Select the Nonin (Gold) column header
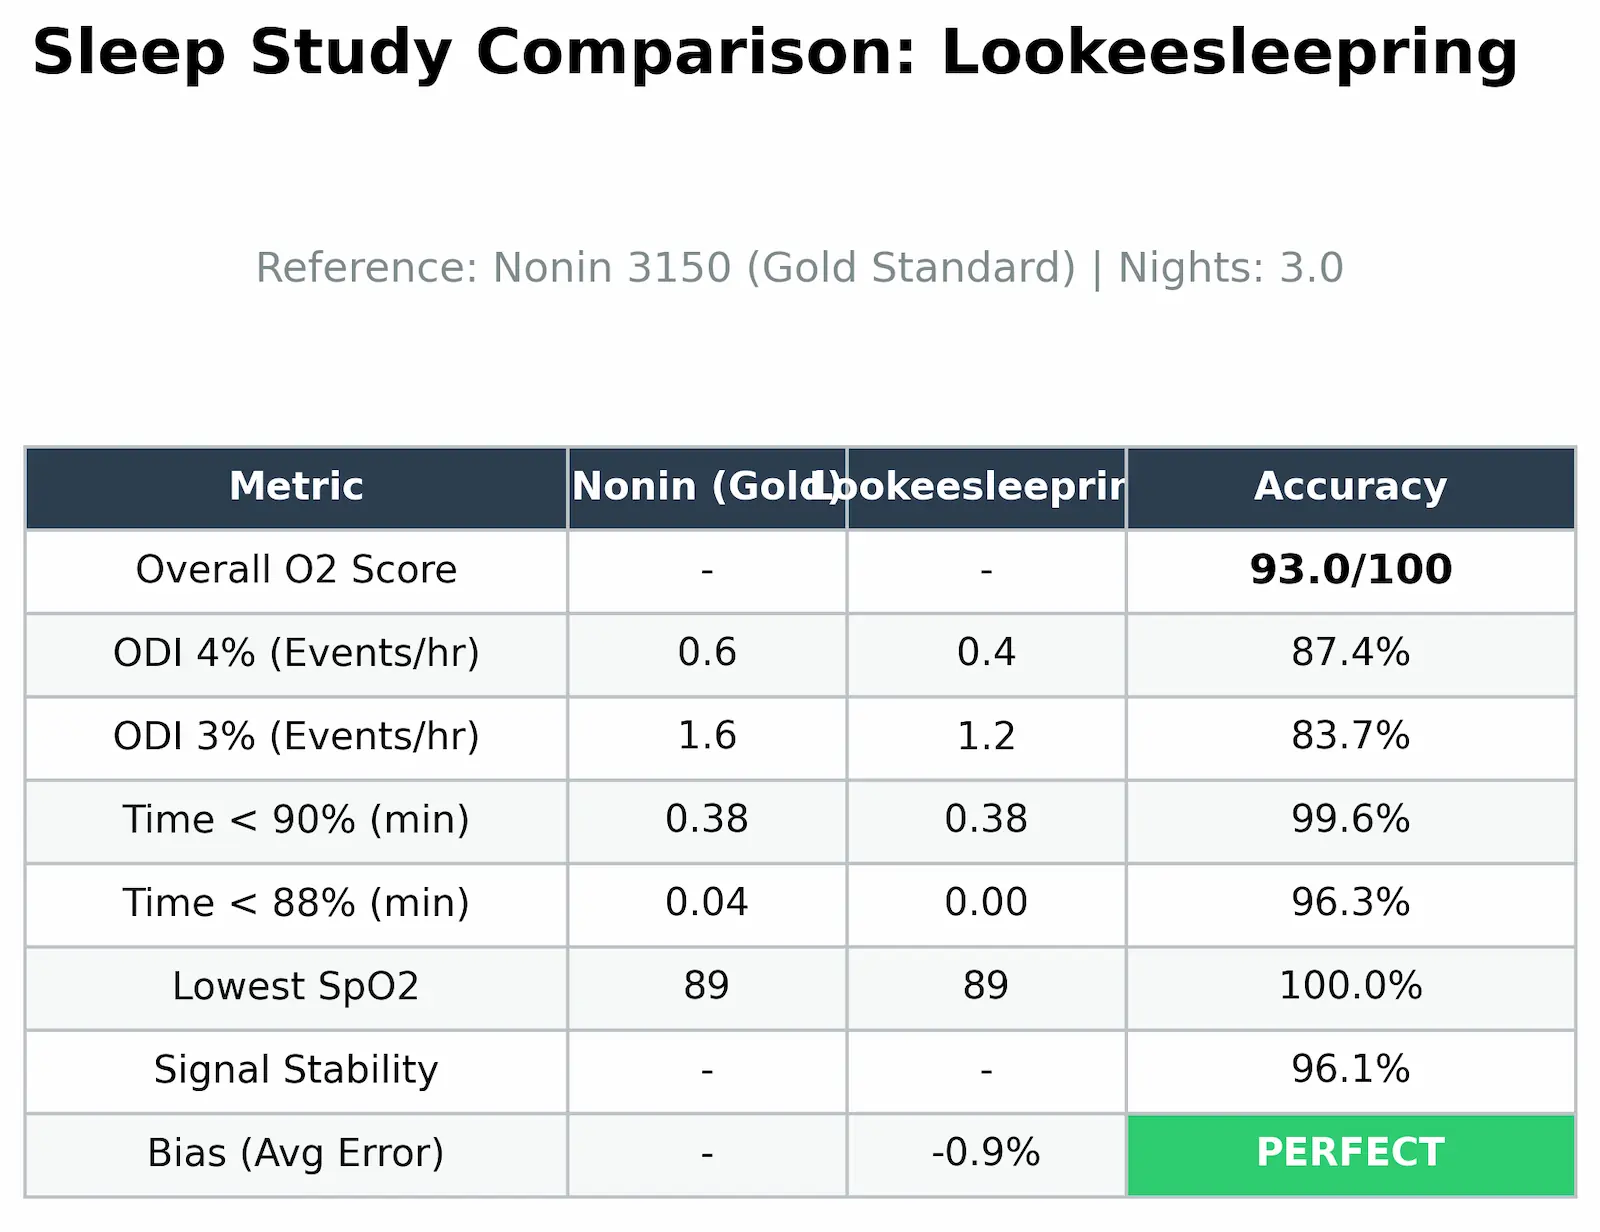The width and height of the screenshot is (1600, 1232). pyautogui.click(x=704, y=487)
